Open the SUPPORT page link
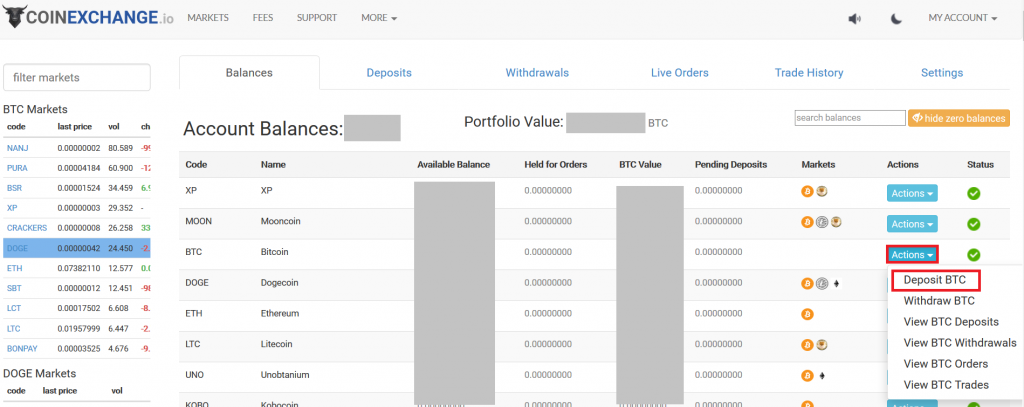1024x407 pixels. (317, 18)
